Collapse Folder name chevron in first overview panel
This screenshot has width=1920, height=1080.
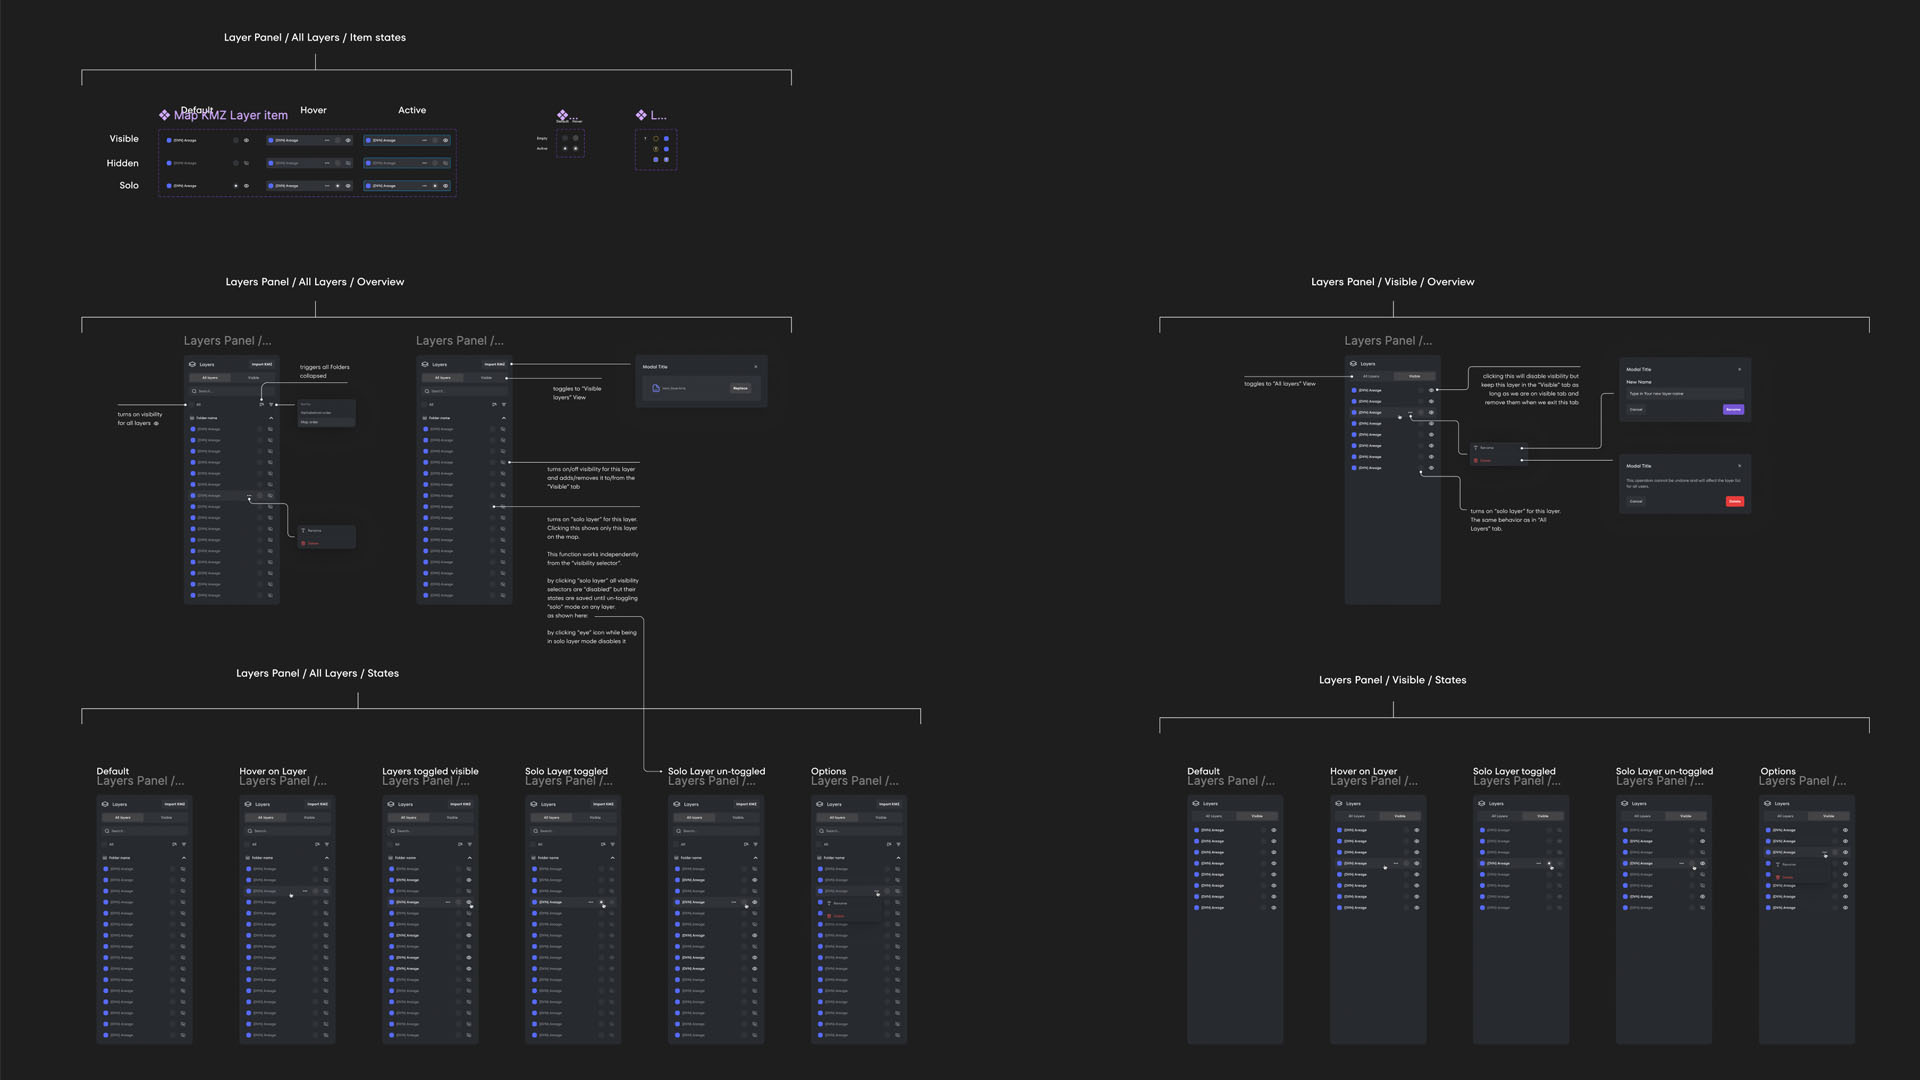271,418
